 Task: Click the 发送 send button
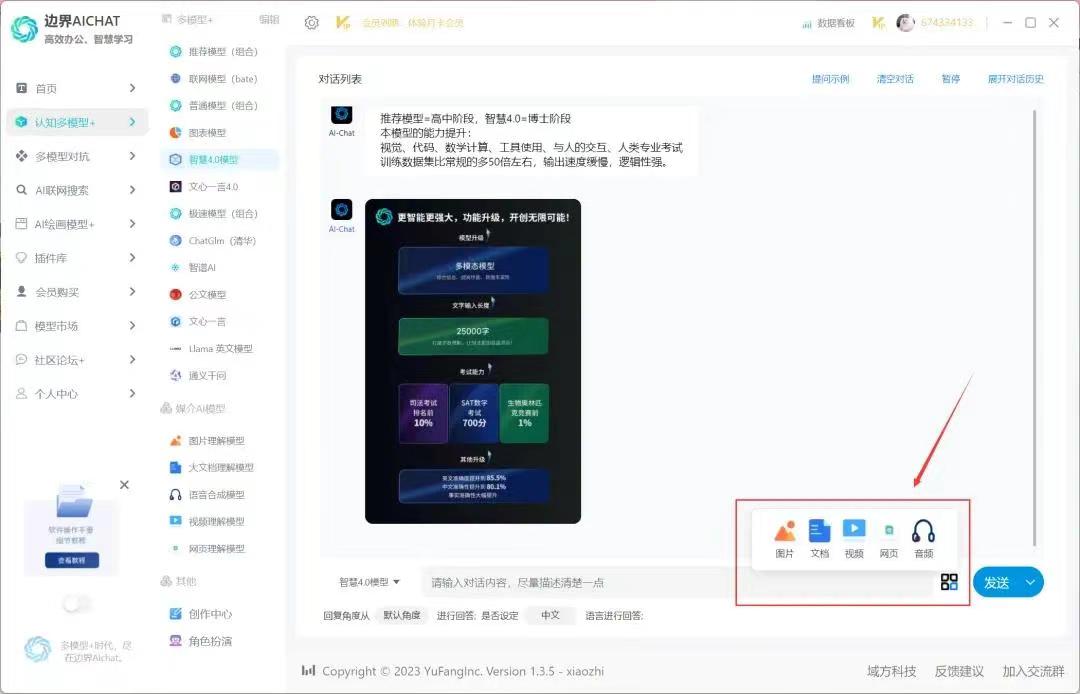(x=997, y=582)
